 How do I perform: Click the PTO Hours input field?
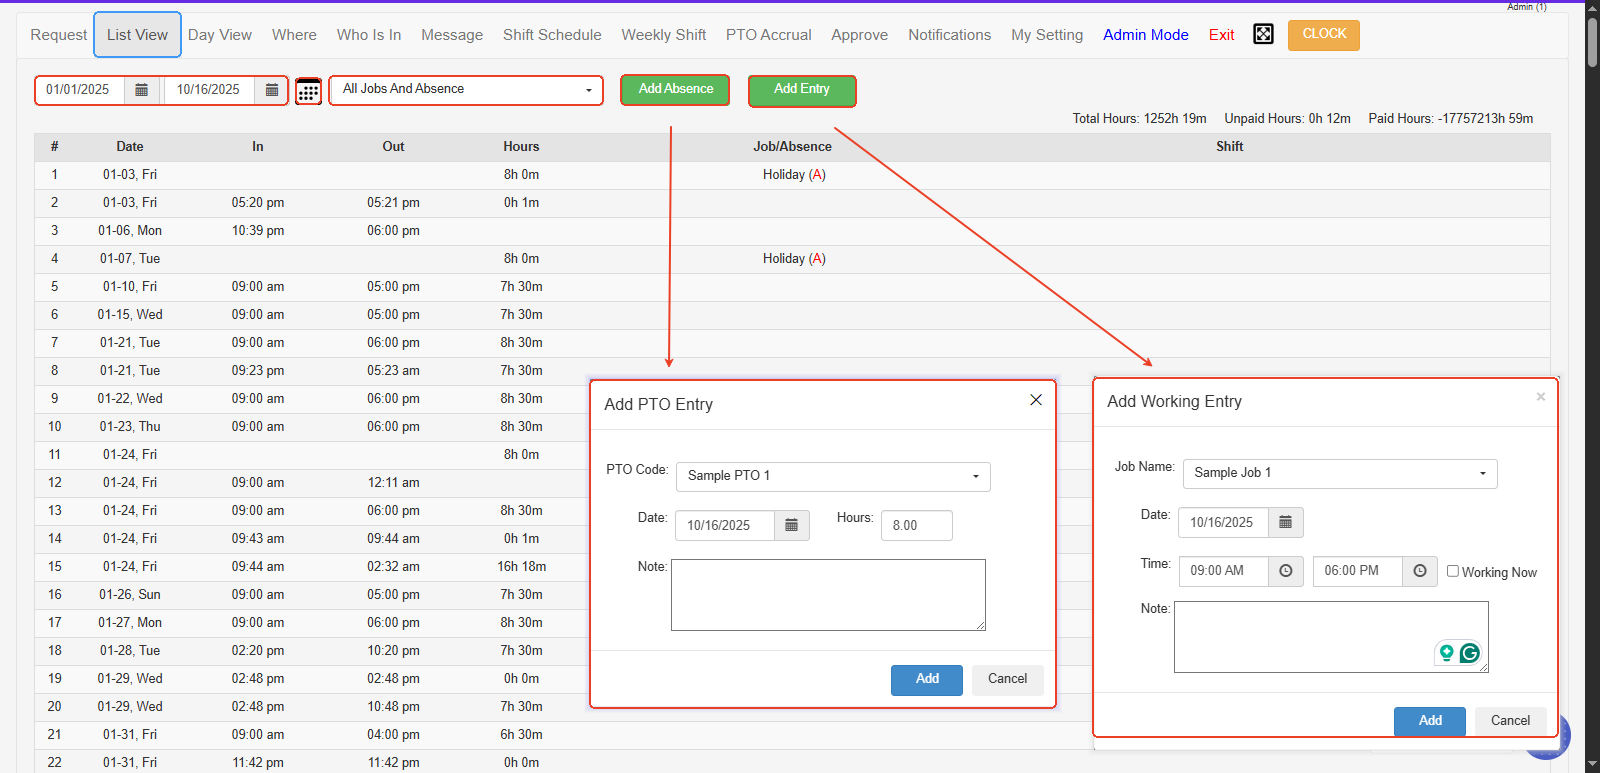coord(916,525)
